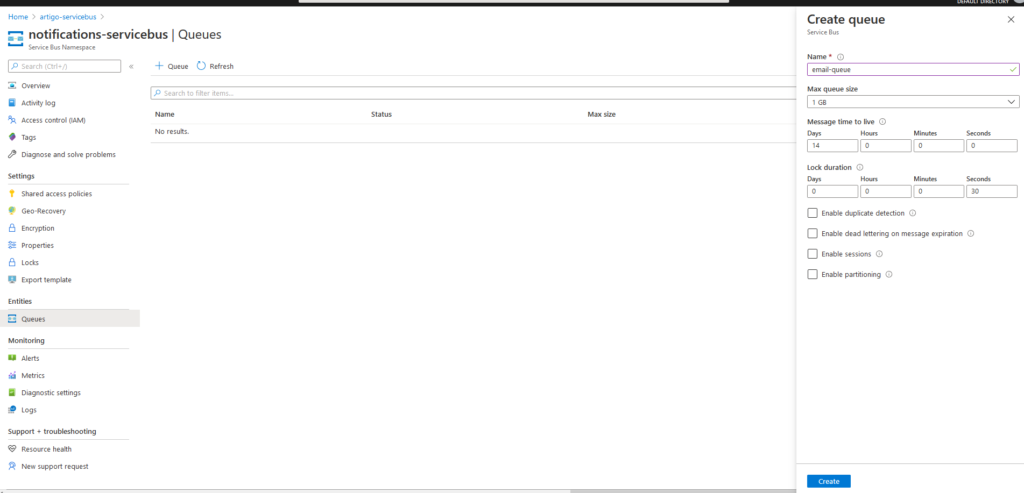Check Enable dead lettering on message expiration
The width and height of the screenshot is (1024, 493).
tap(812, 233)
